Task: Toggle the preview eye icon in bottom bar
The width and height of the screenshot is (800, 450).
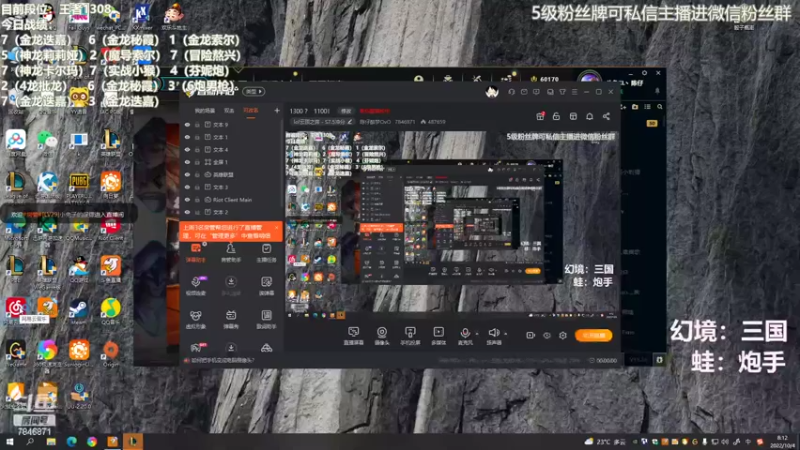Action: [x=546, y=335]
